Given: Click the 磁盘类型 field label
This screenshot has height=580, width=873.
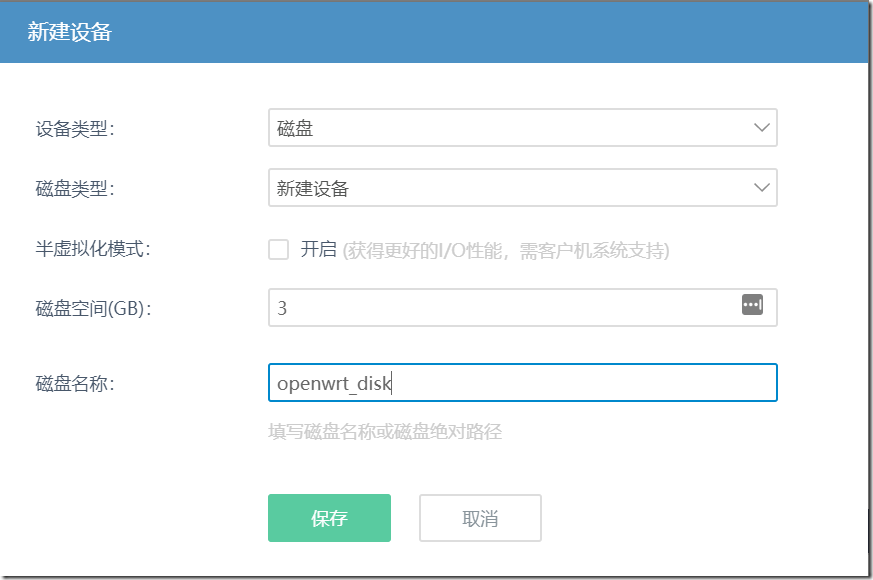Looking at the screenshot, I should coord(75,188).
